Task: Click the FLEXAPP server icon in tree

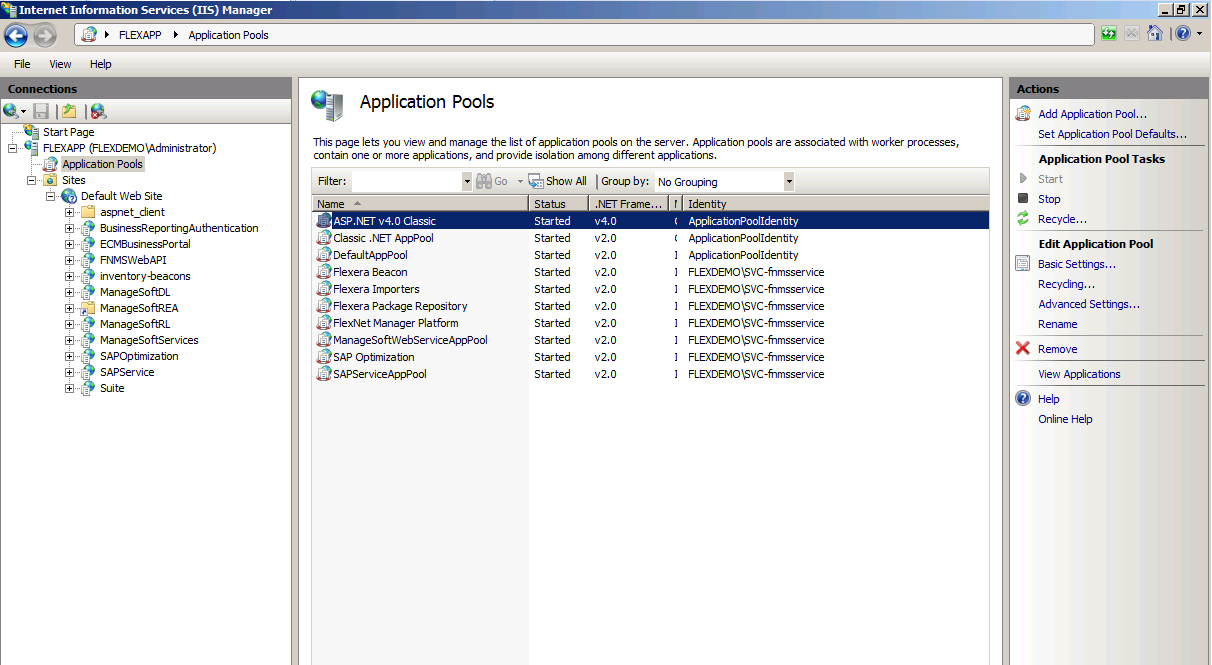Action: [32, 148]
